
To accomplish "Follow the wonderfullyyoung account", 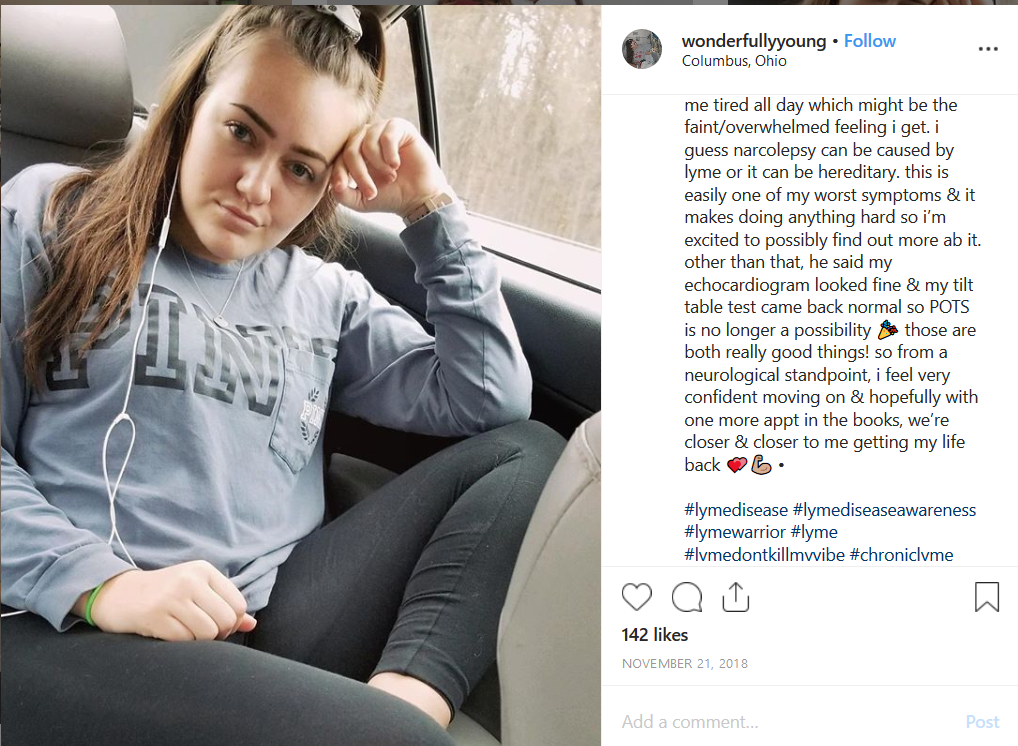I will [x=869, y=41].
